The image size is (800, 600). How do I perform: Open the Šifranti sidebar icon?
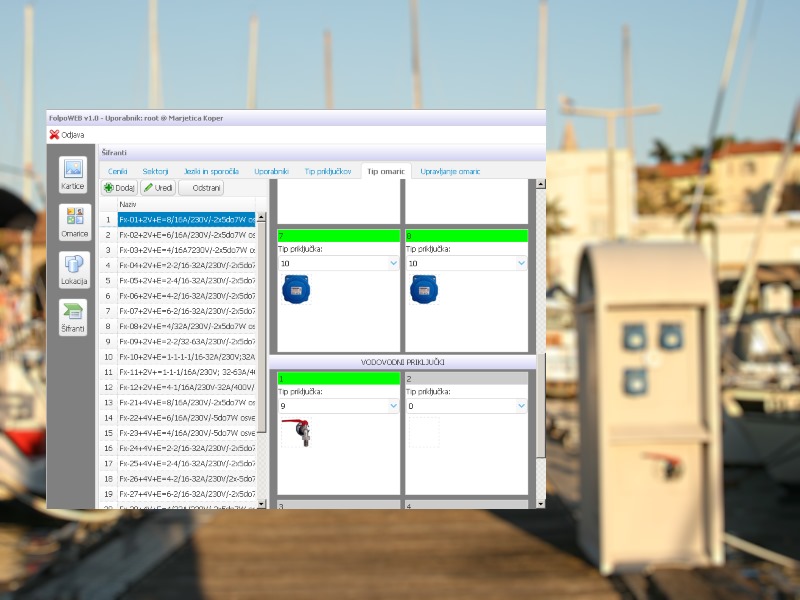73,316
